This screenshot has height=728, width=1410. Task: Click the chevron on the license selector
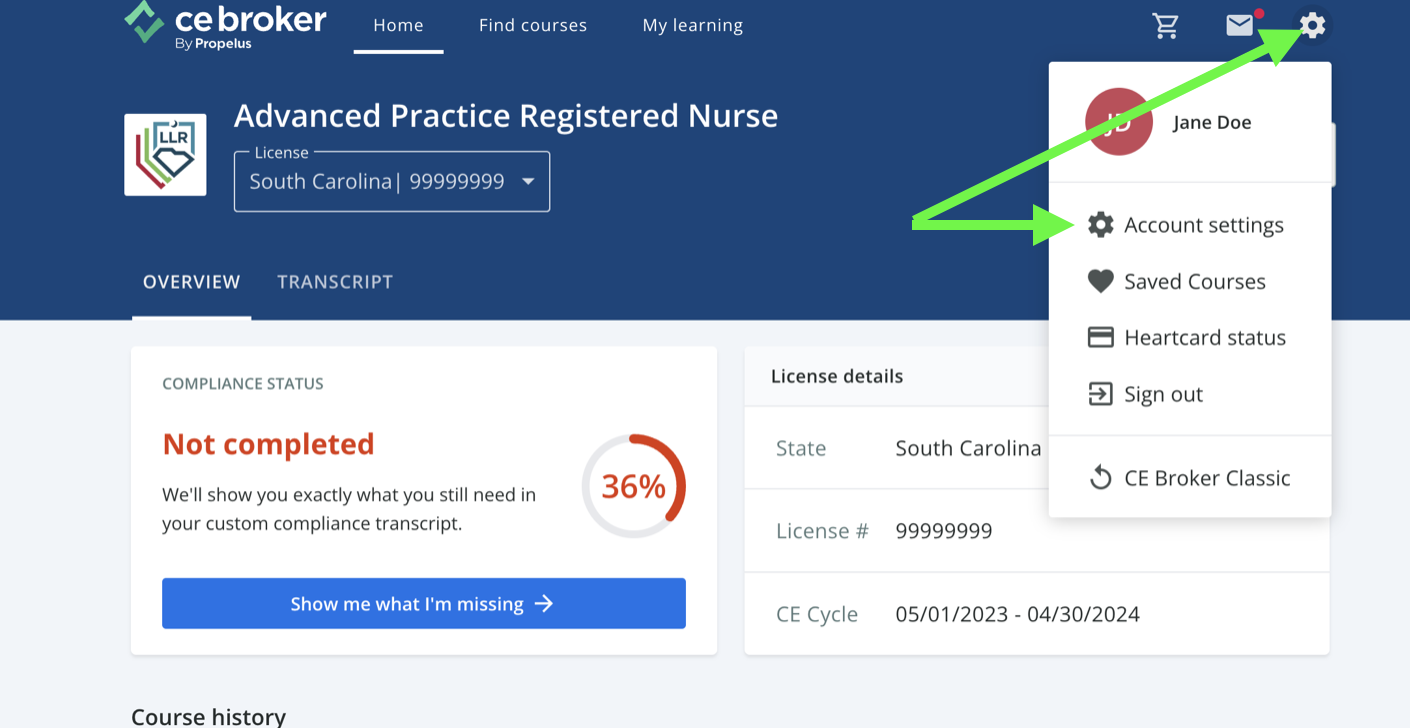point(530,181)
